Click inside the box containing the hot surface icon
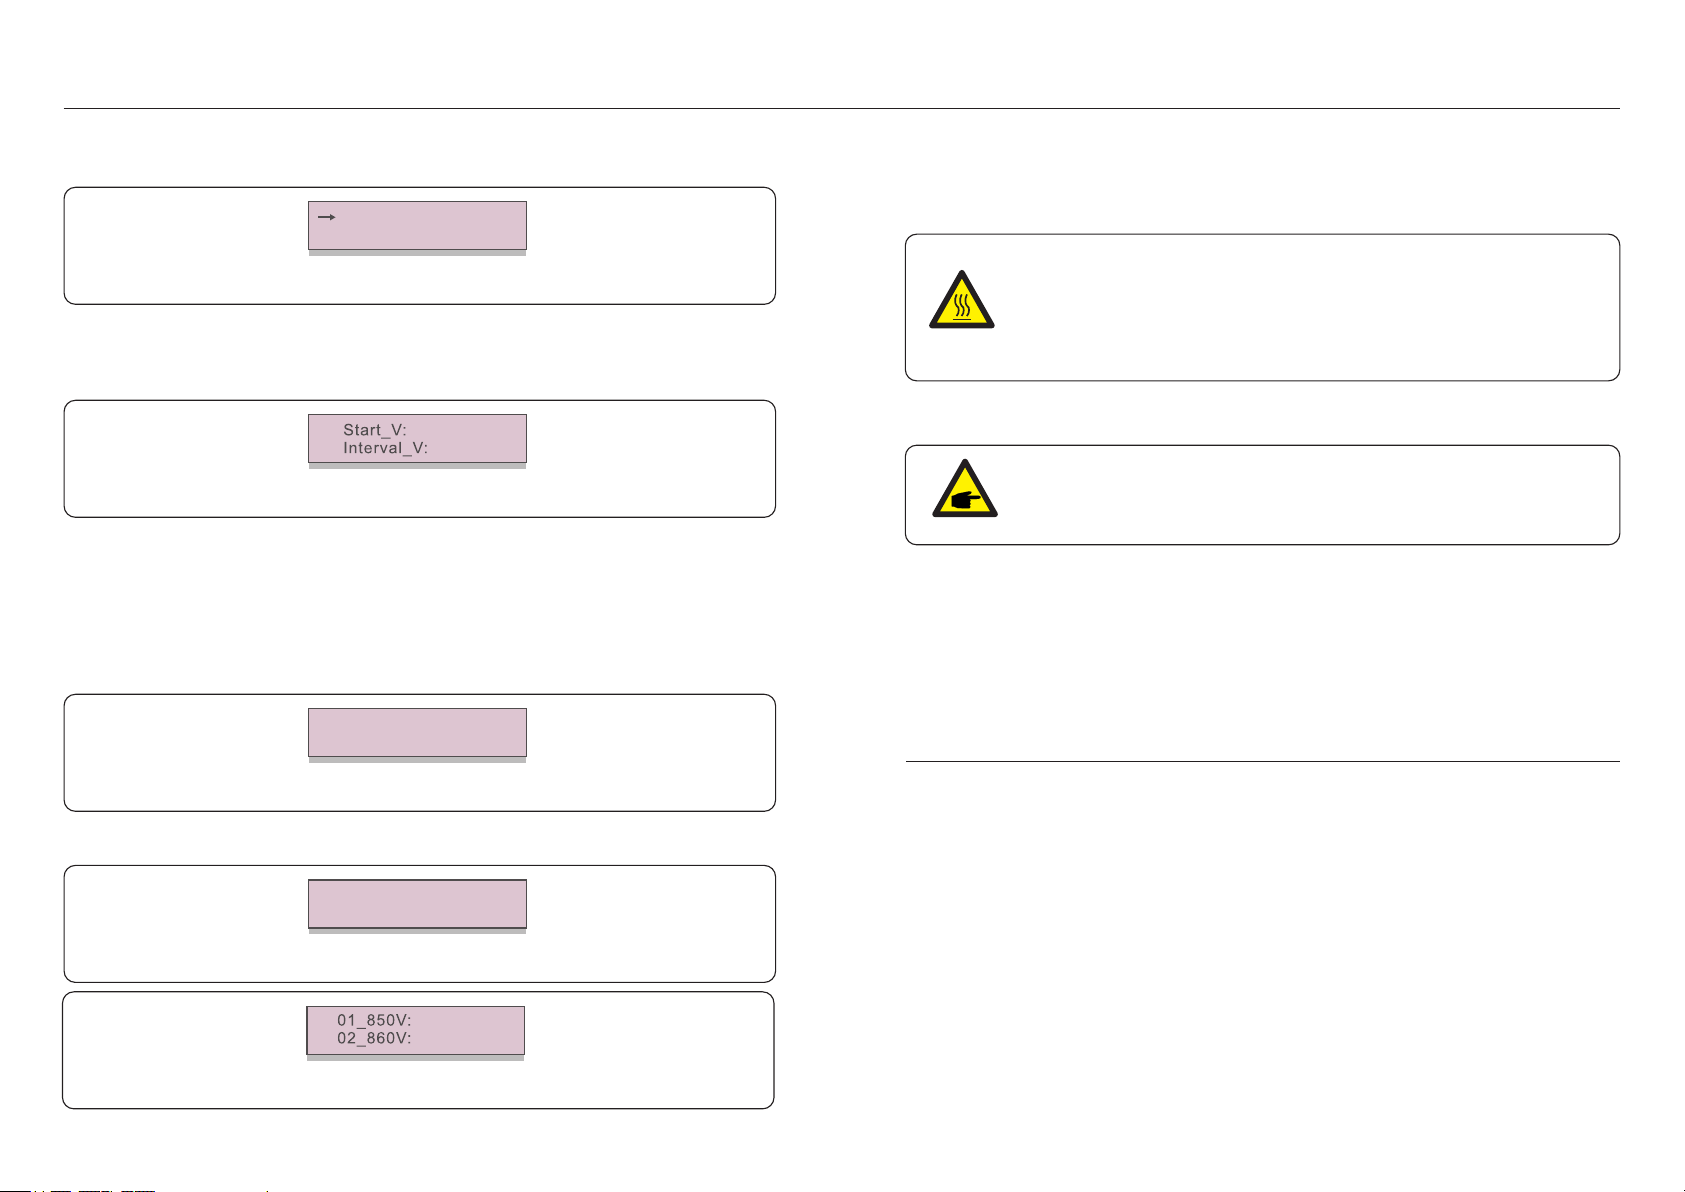1685x1192 pixels. pyautogui.click(x=1262, y=307)
